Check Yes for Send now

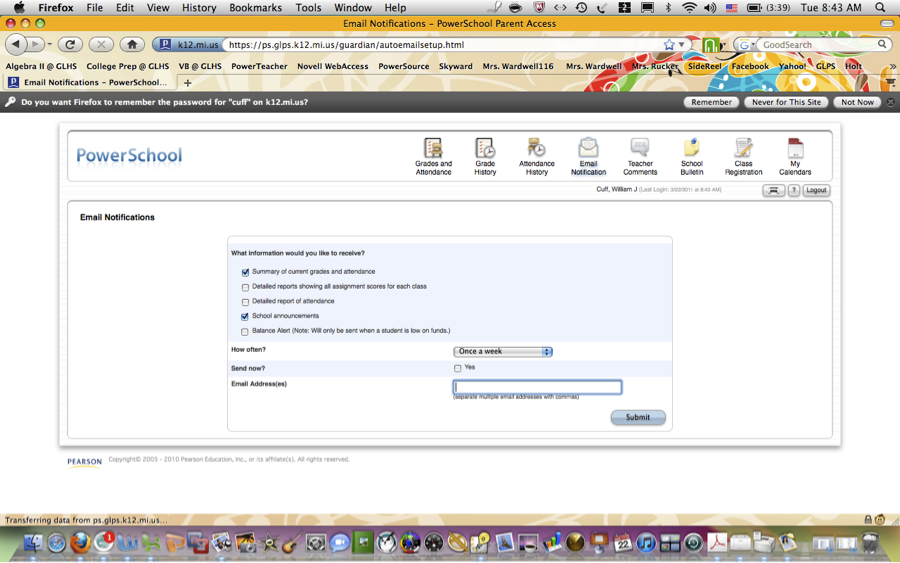click(457, 368)
